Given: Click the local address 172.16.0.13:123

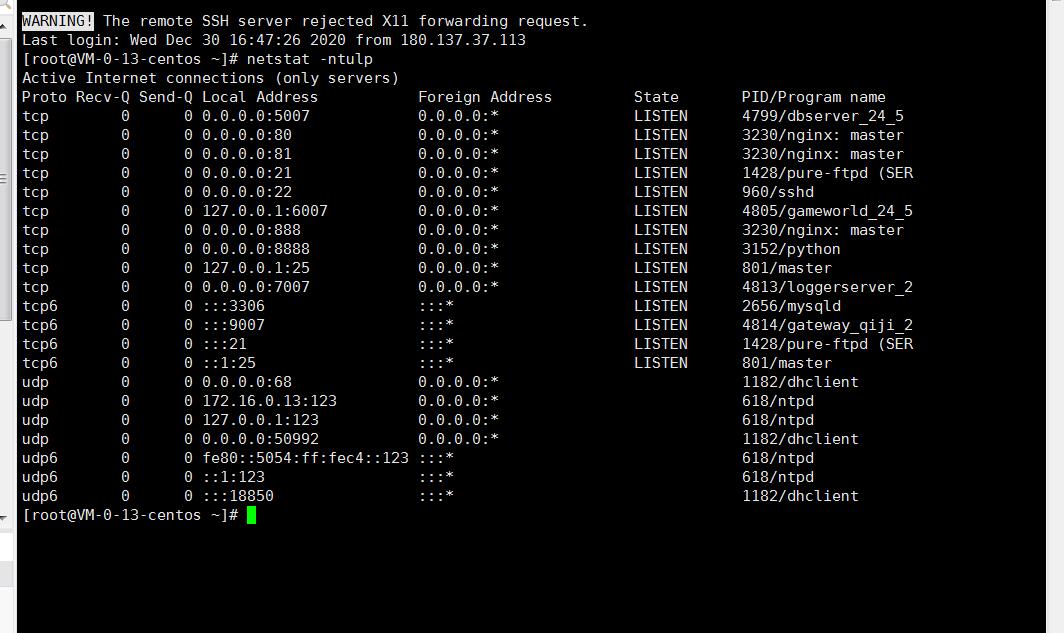Looking at the screenshot, I should (x=269, y=401).
